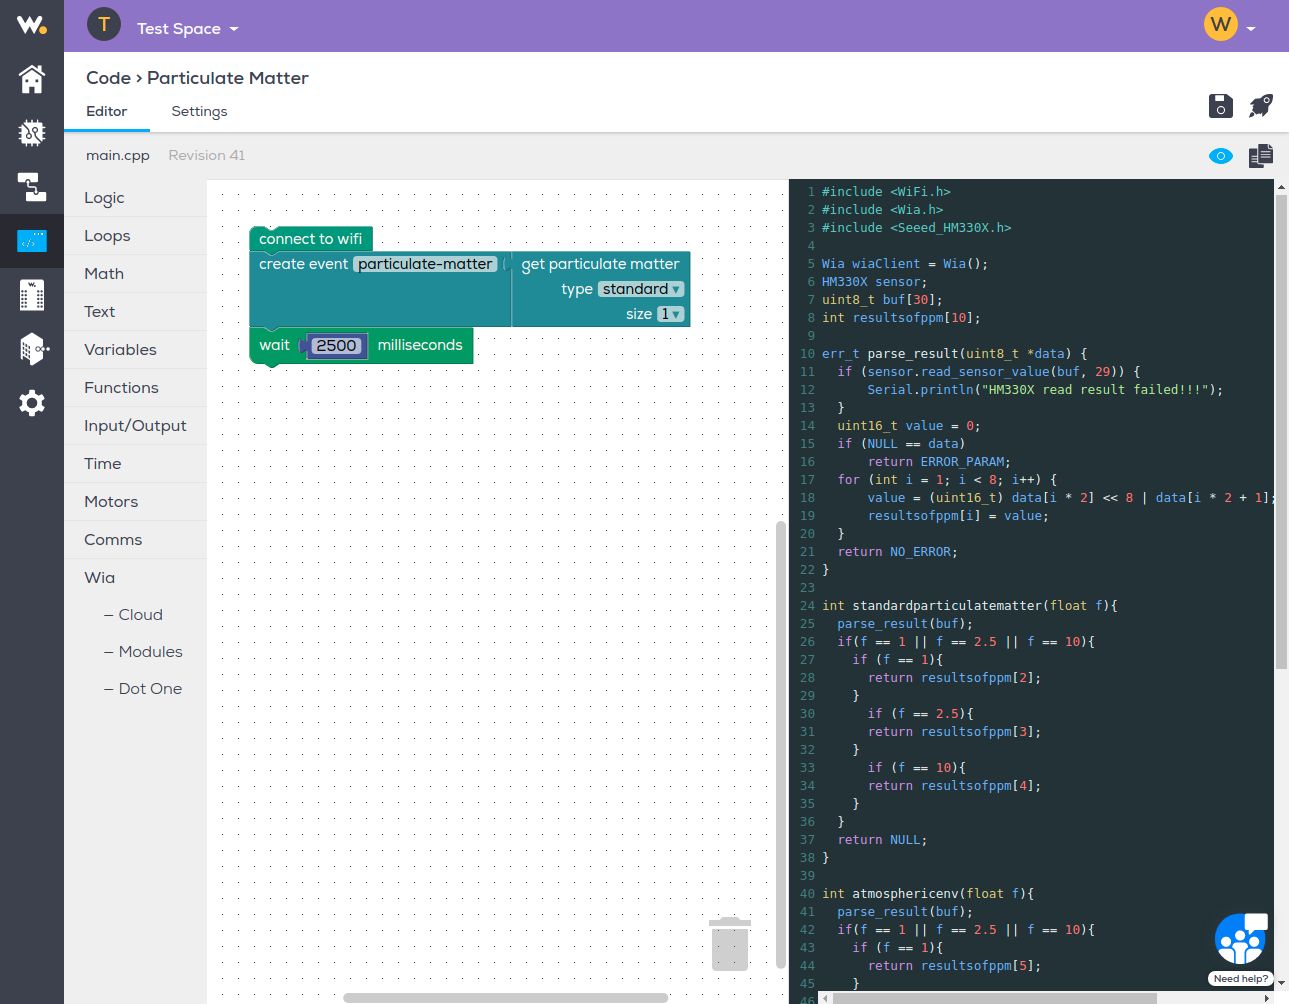This screenshot has height=1004, width=1289.
Task: Edit the particulate-matter event name field
Action: [426, 264]
